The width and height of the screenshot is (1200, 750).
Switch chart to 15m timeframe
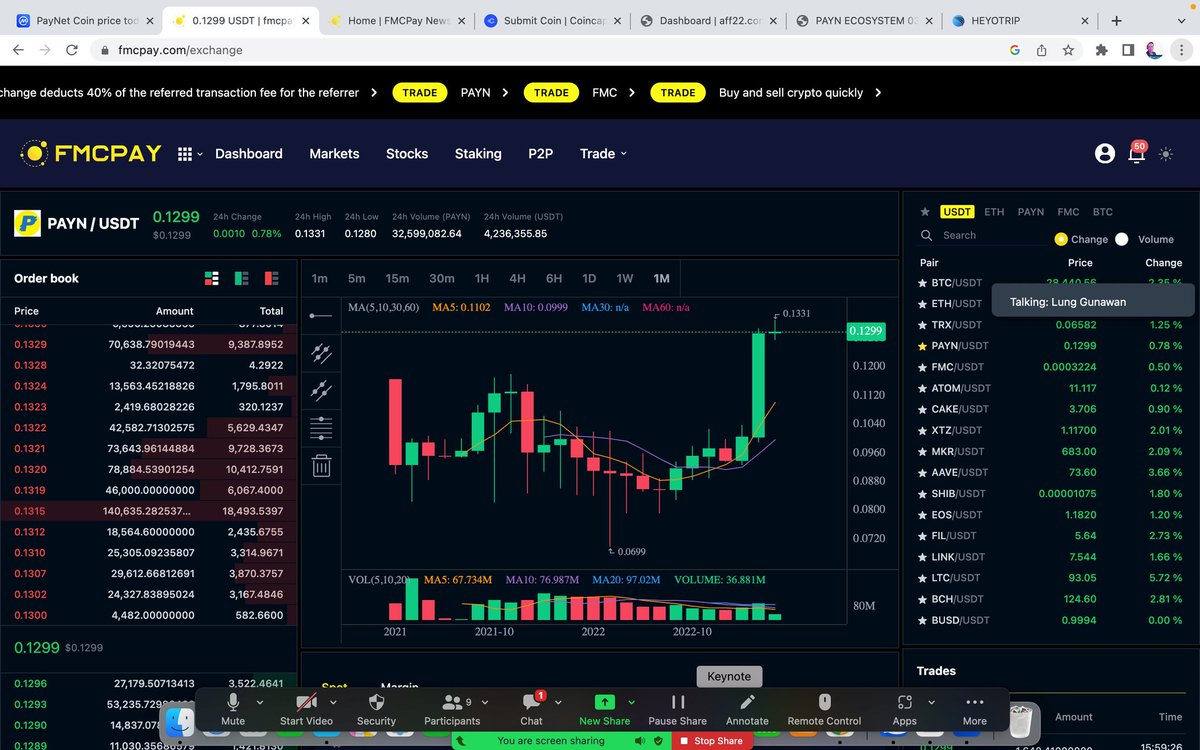[397, 278]
